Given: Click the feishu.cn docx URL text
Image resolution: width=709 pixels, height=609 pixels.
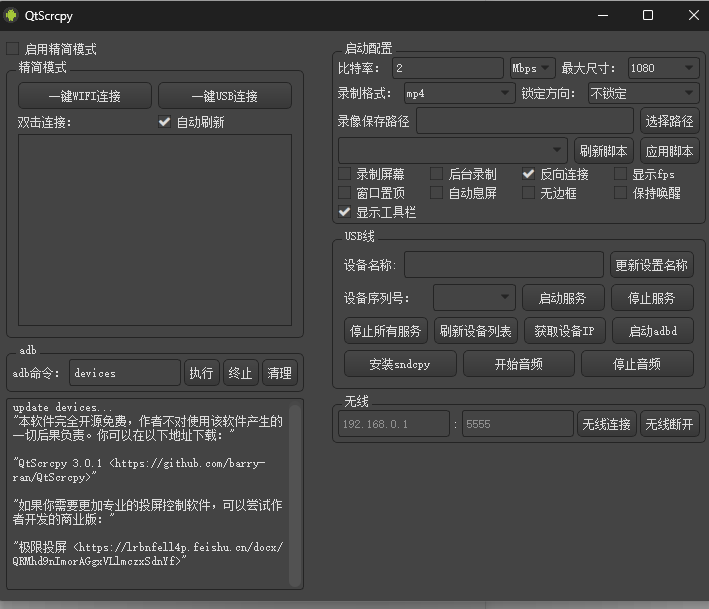Looking at the screenshot, I should tap(147, 554).
